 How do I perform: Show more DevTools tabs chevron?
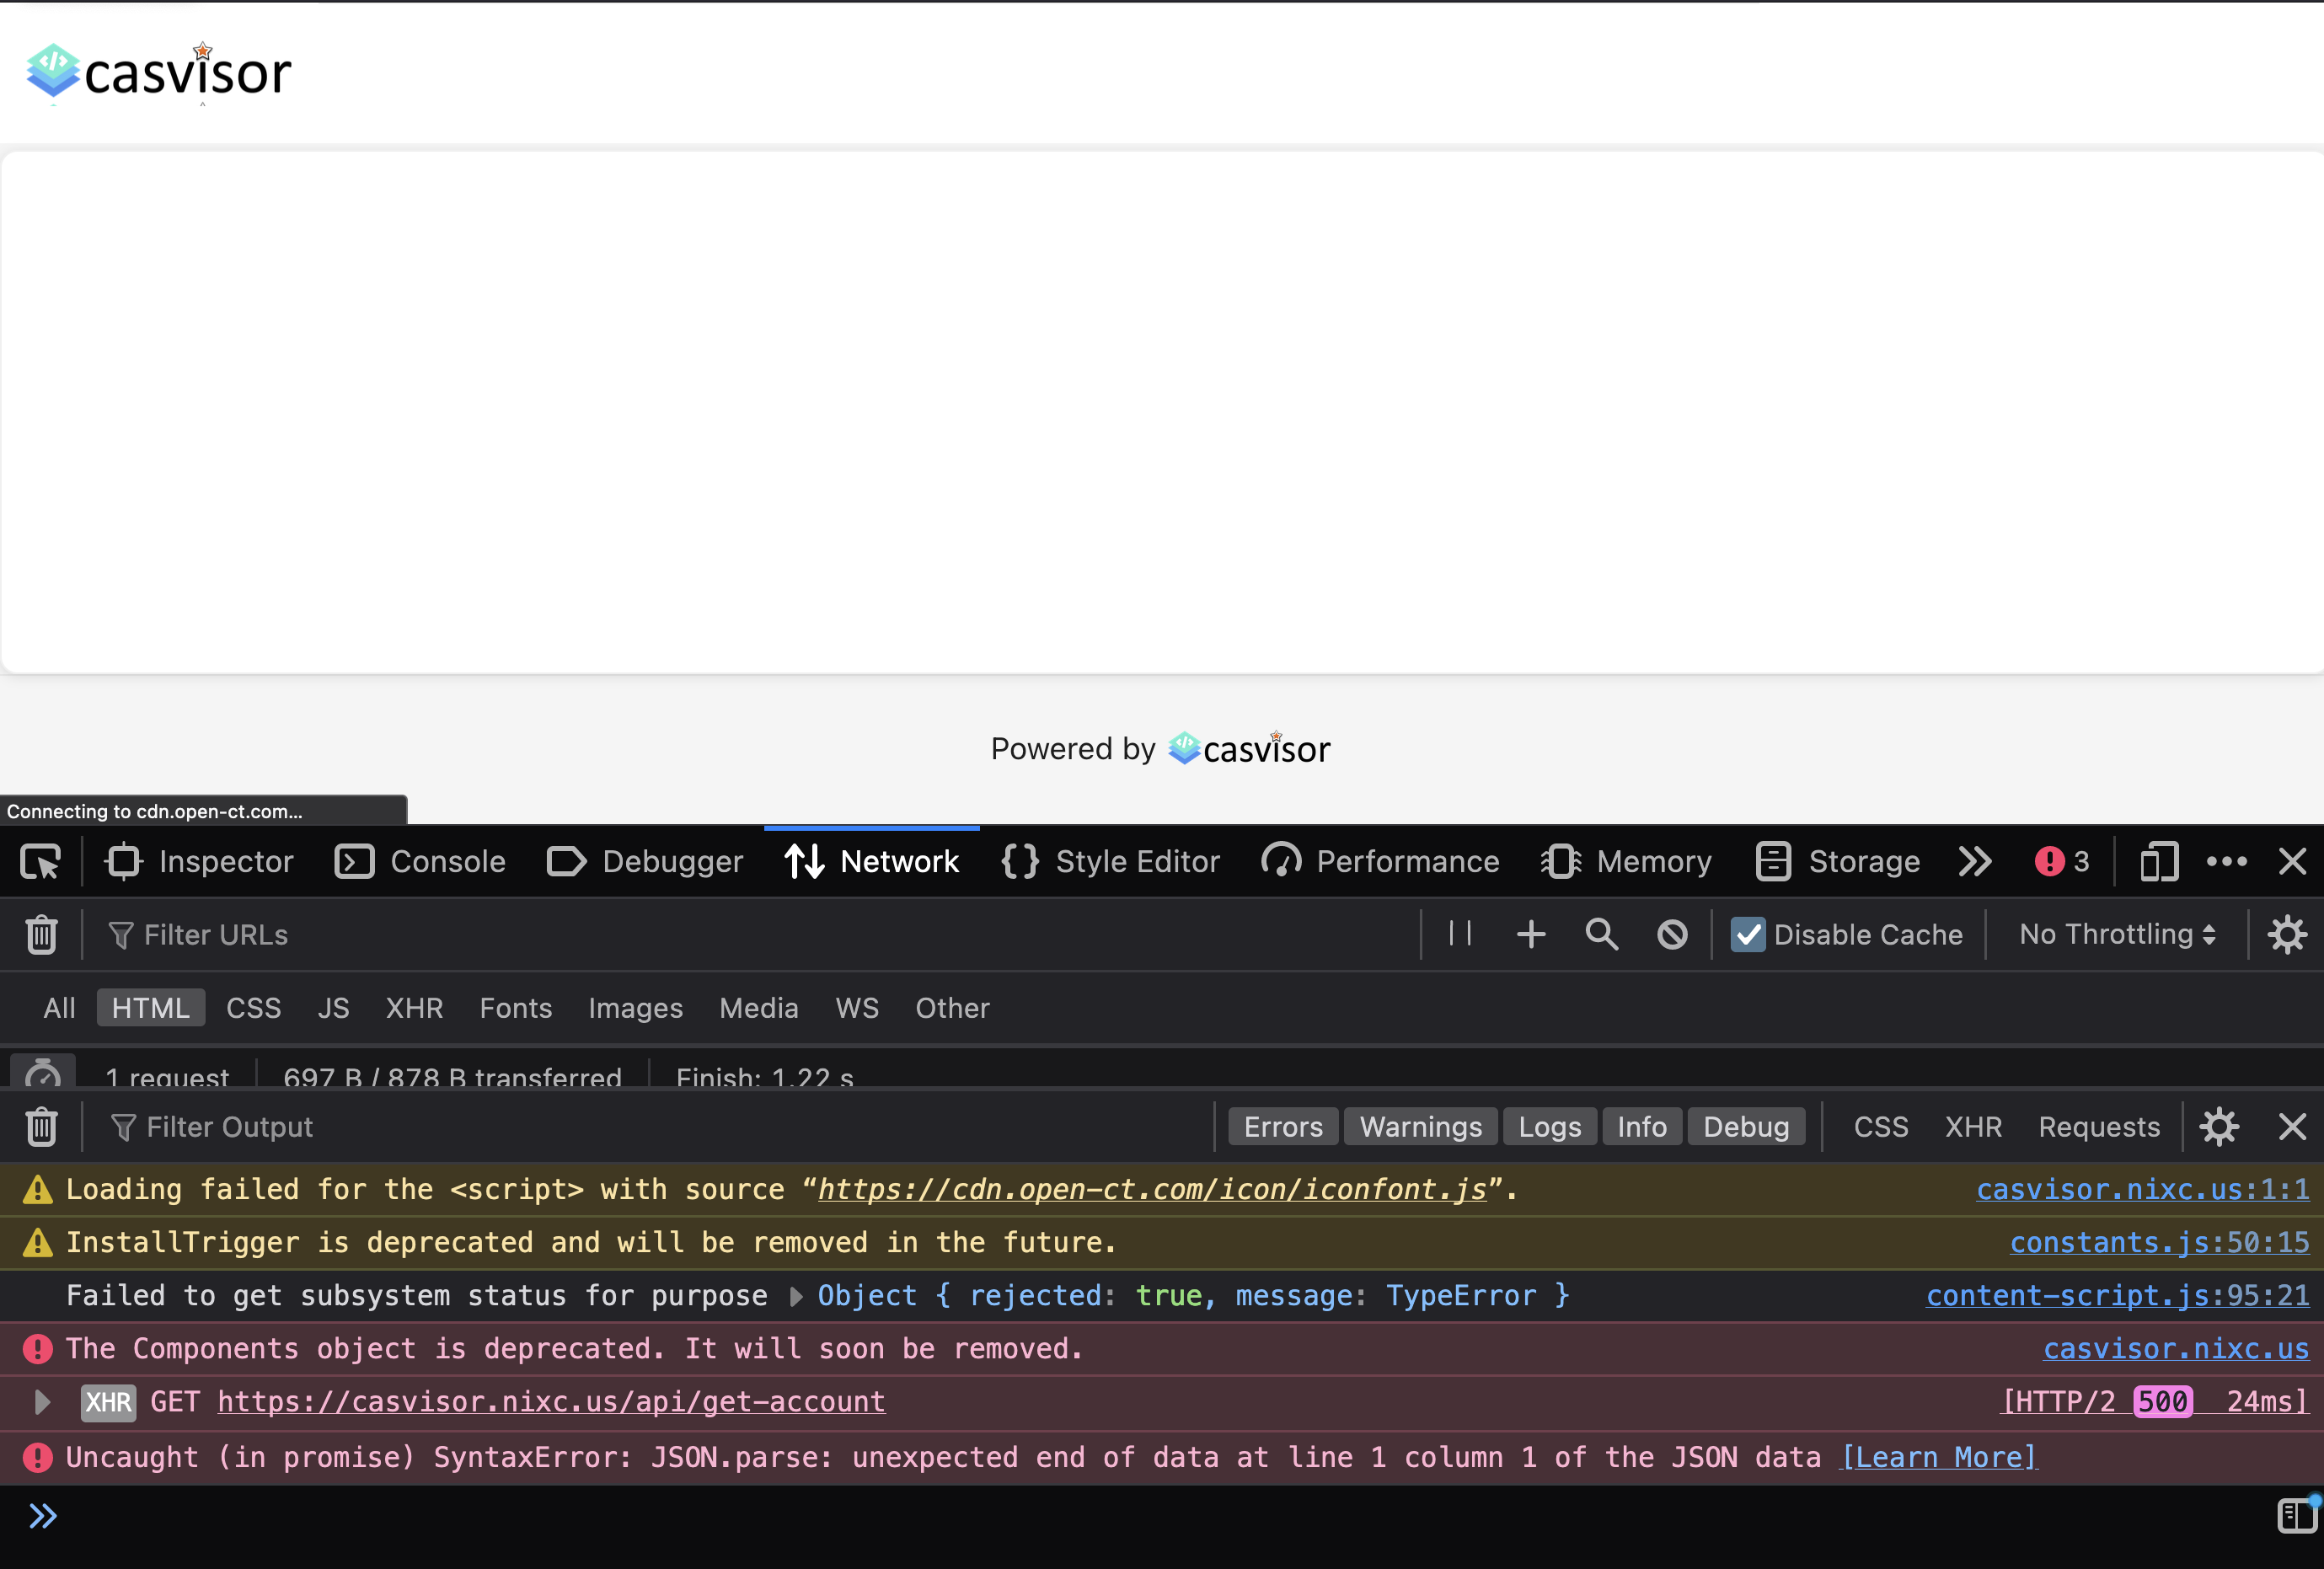[1975, 861]
